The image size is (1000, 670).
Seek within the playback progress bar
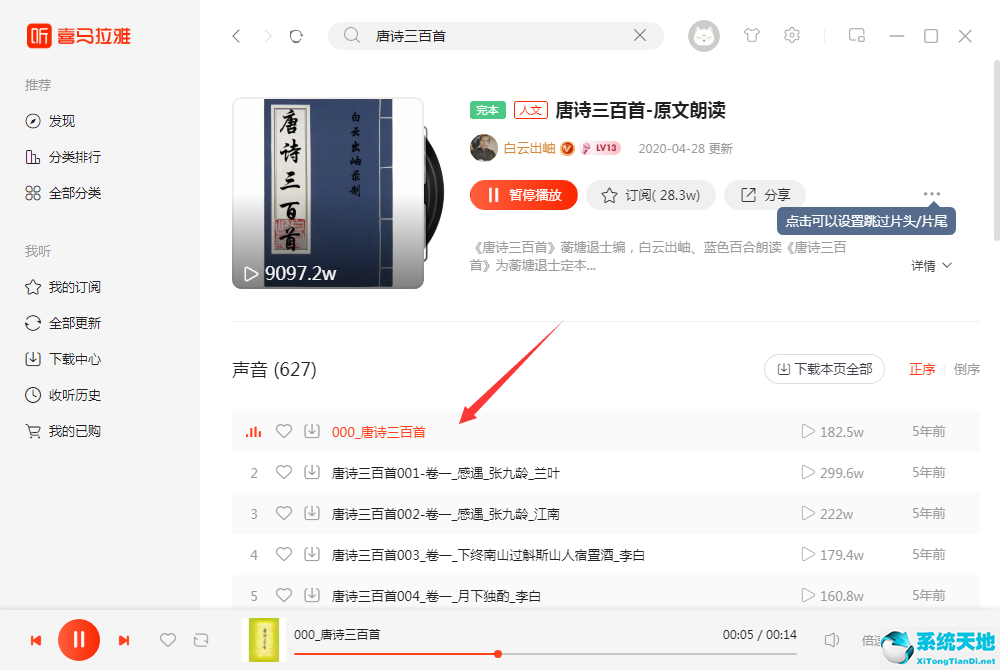coord(545,654)
